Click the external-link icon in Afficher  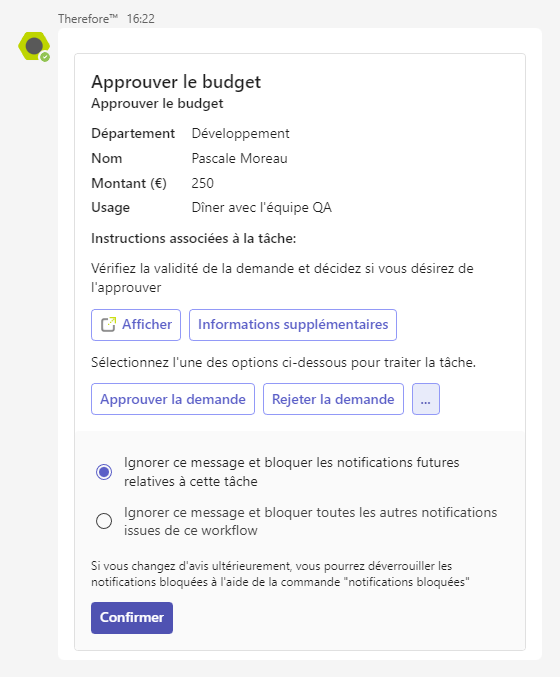[108, 325]
